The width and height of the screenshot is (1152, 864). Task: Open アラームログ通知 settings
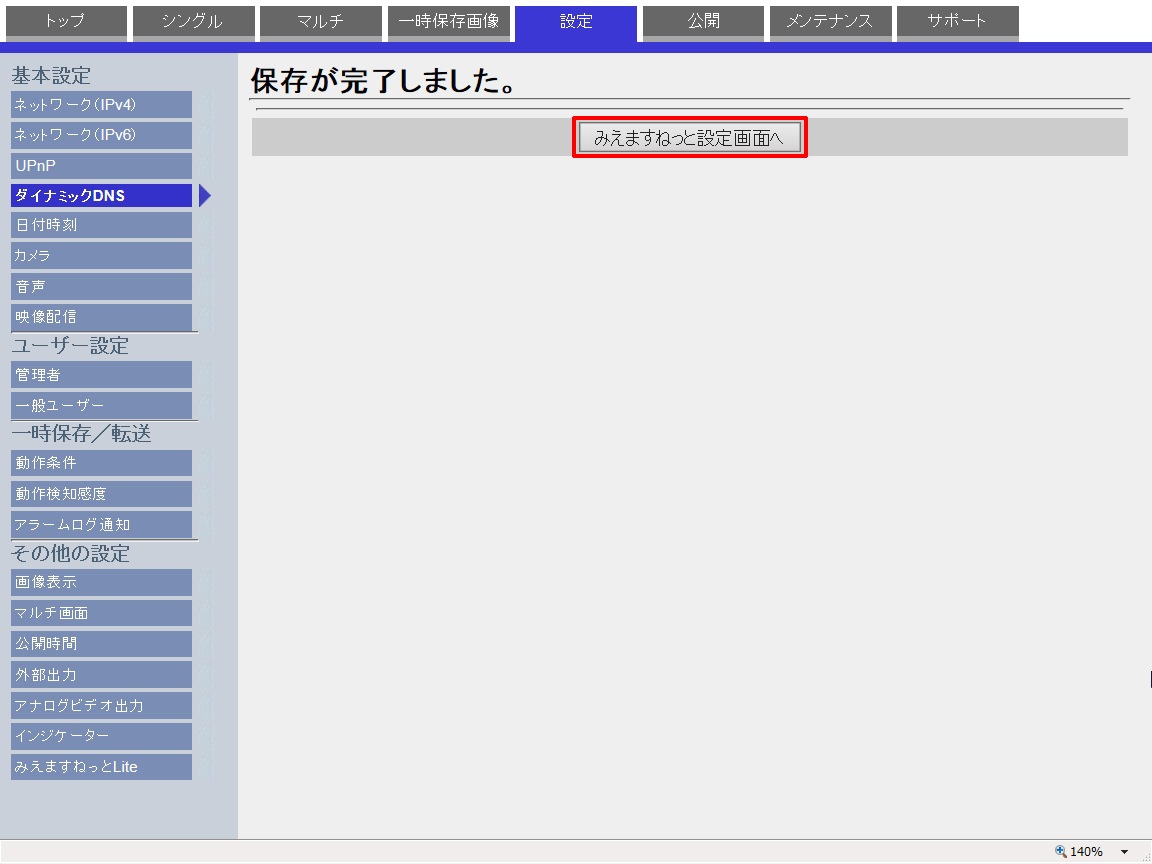coord(101,525)
